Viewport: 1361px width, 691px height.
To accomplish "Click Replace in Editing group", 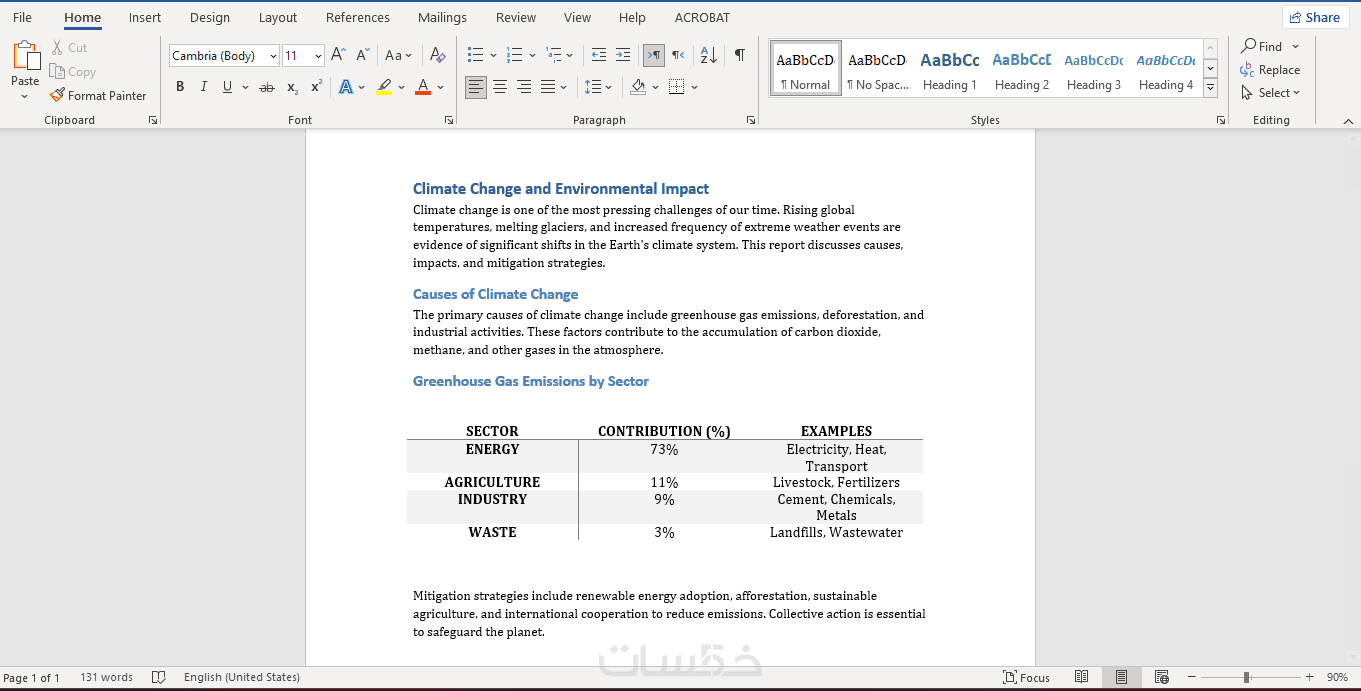I will [1270, 70].
